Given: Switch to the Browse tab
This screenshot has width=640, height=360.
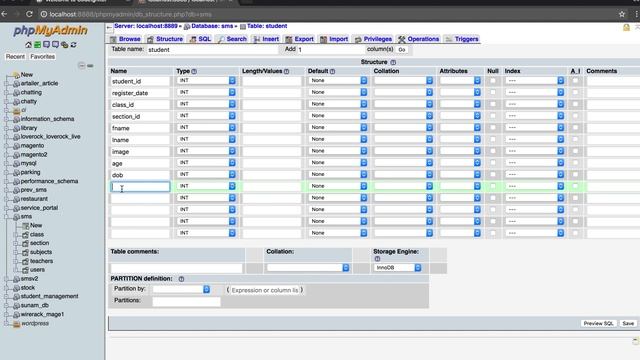Looking at the screenshot, I should pos(125,39).
